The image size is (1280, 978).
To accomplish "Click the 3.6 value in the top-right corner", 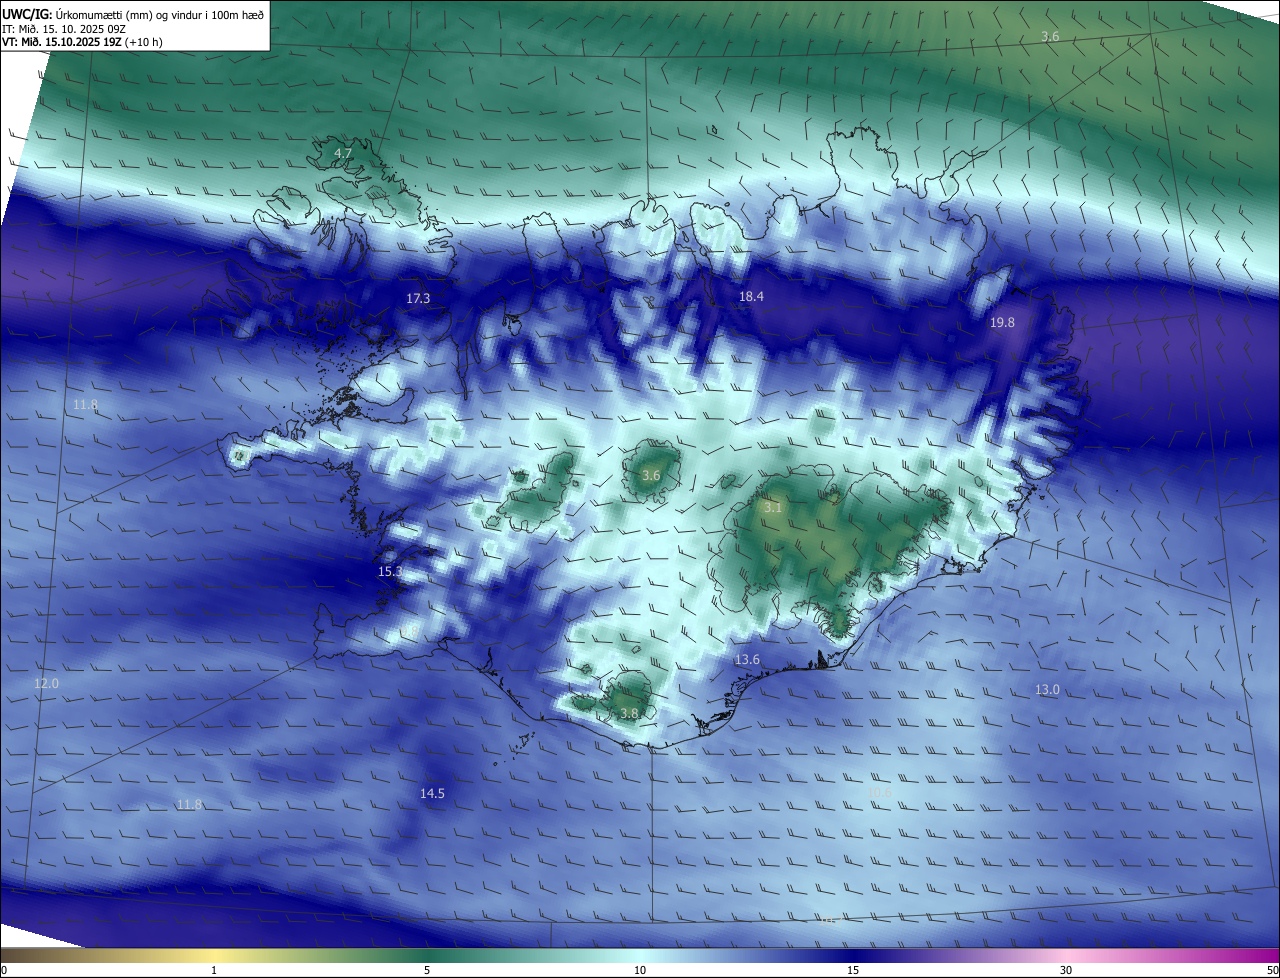I will pyautogui.click(x=1050, y=36).
